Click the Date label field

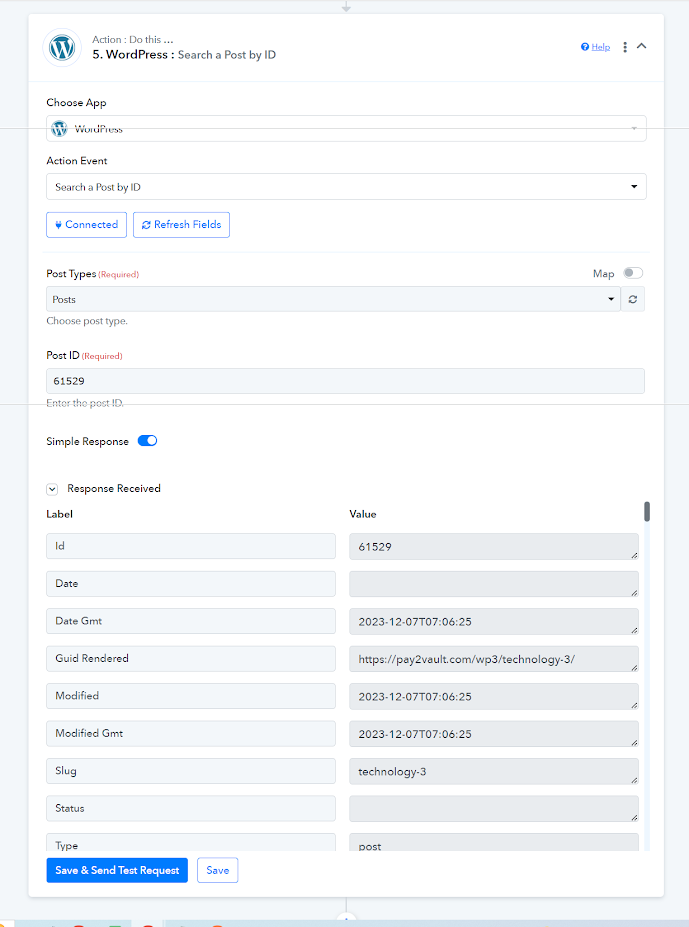point(191,584)
